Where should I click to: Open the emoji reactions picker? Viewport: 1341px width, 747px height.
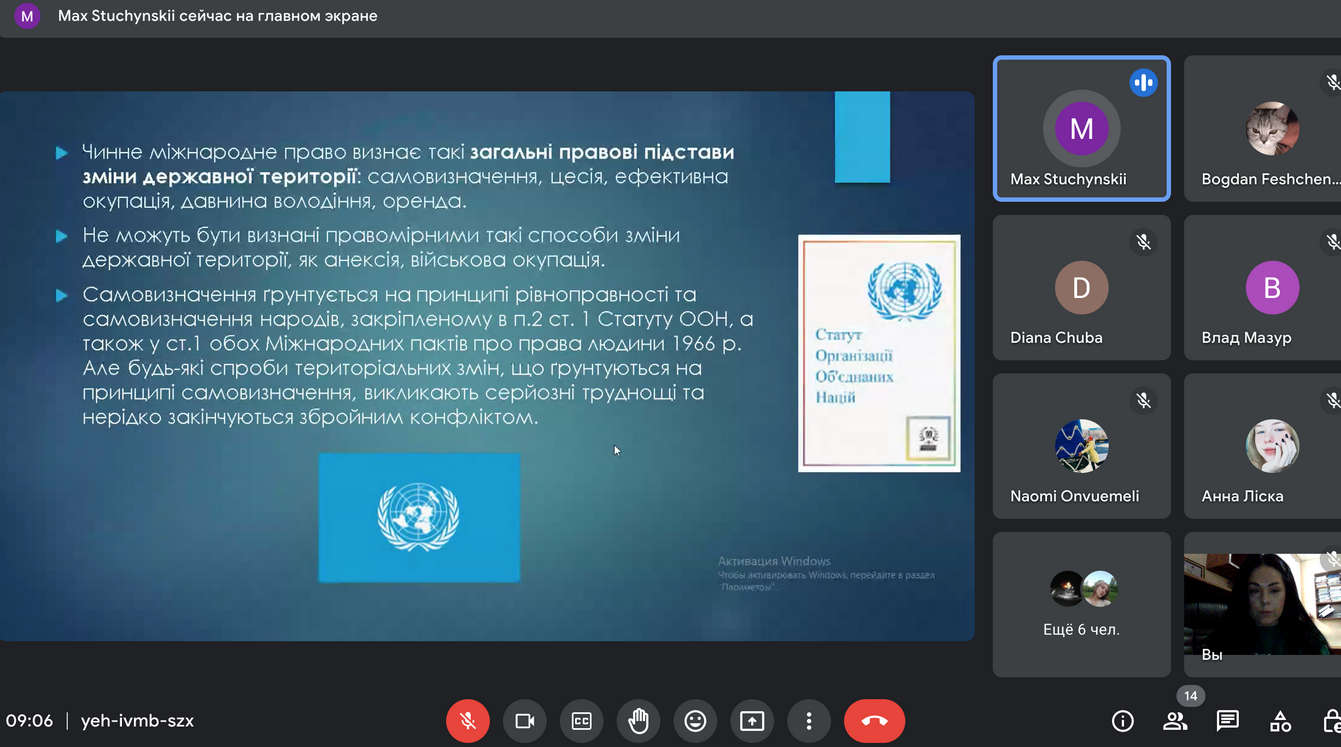pos(695,721)
